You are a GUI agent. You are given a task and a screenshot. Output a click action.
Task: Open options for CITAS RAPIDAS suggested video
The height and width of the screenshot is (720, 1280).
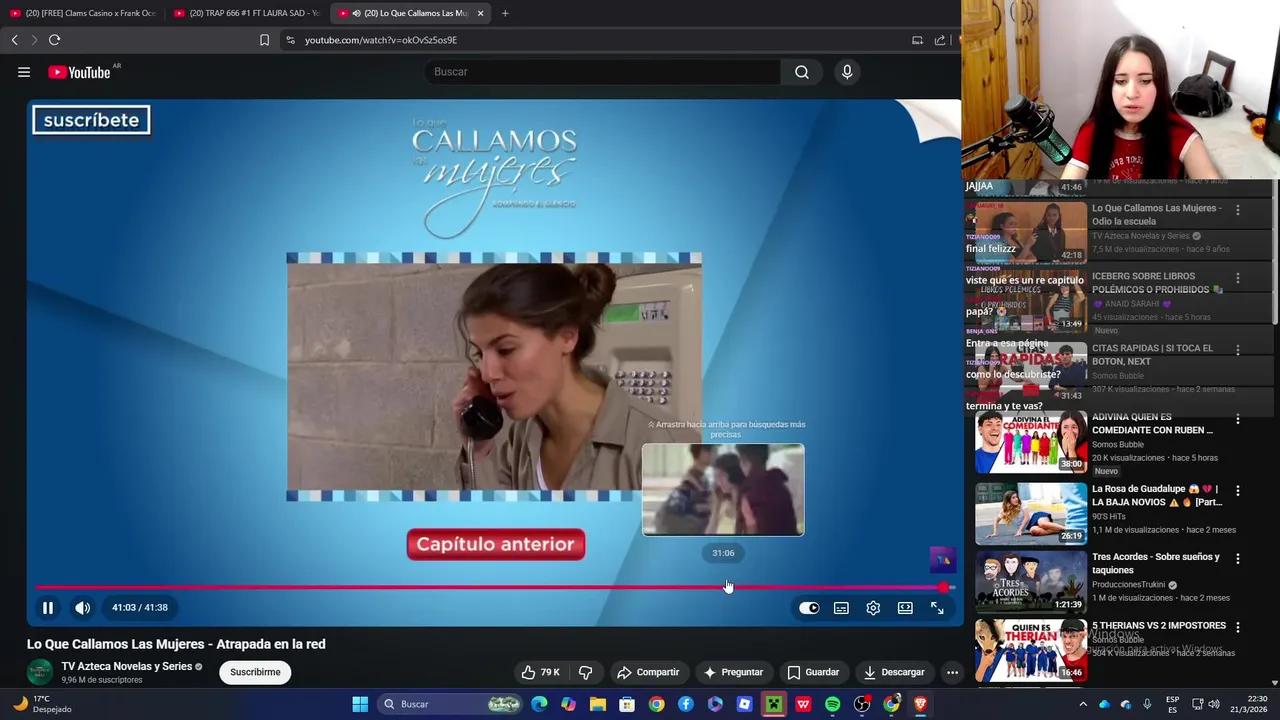pyautogui.click(x=1238, y=350)
